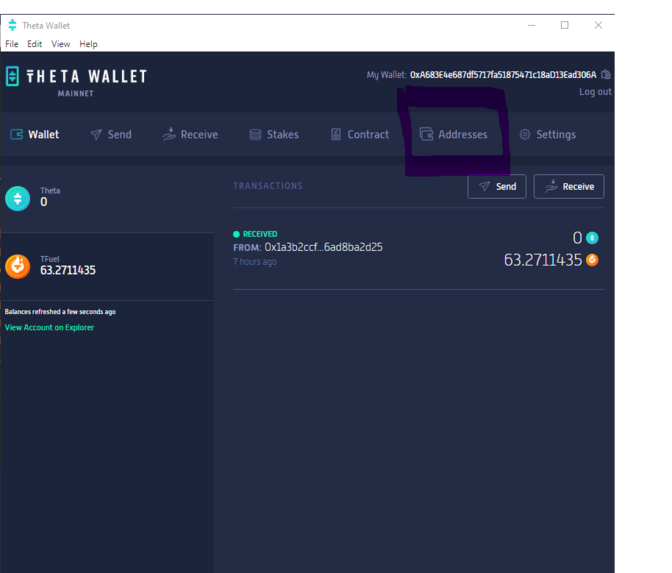
Task: Select the TFuel balance row
Action: pos(107,267)
